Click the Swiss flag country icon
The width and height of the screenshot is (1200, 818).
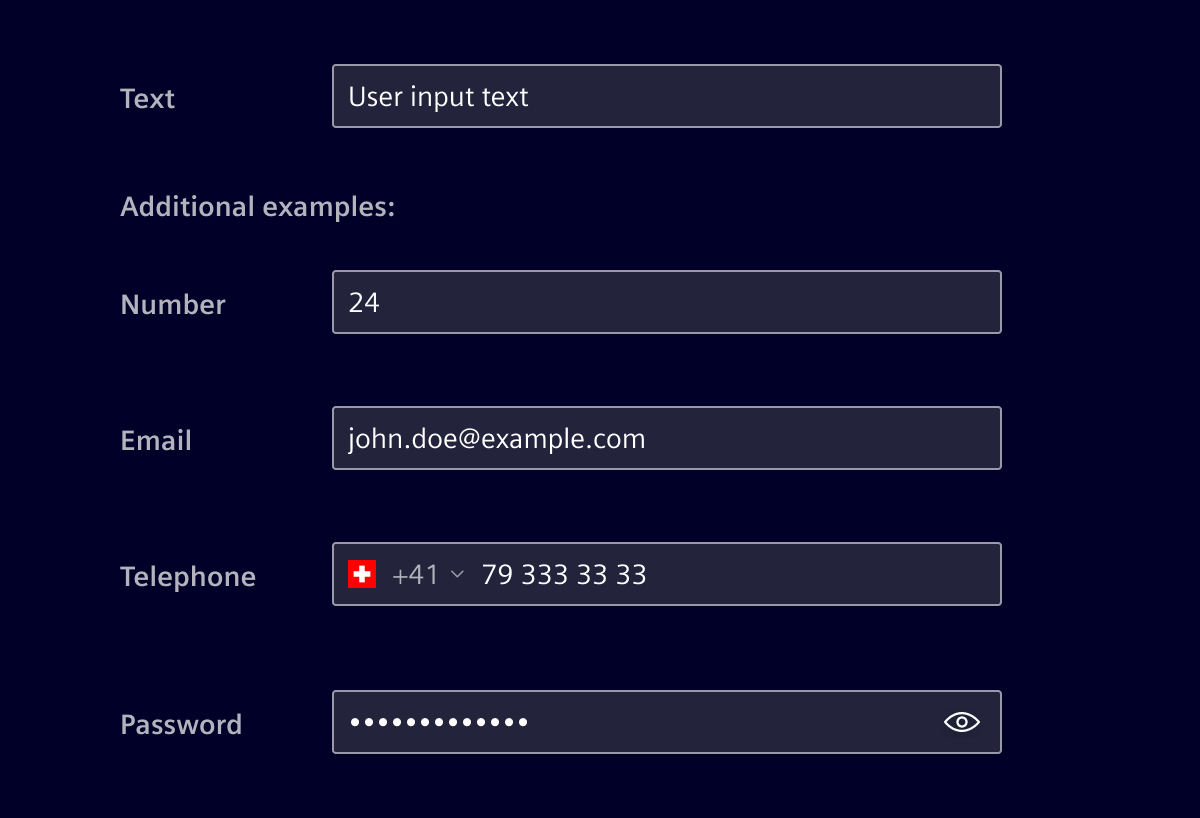(x=361, y=573)
